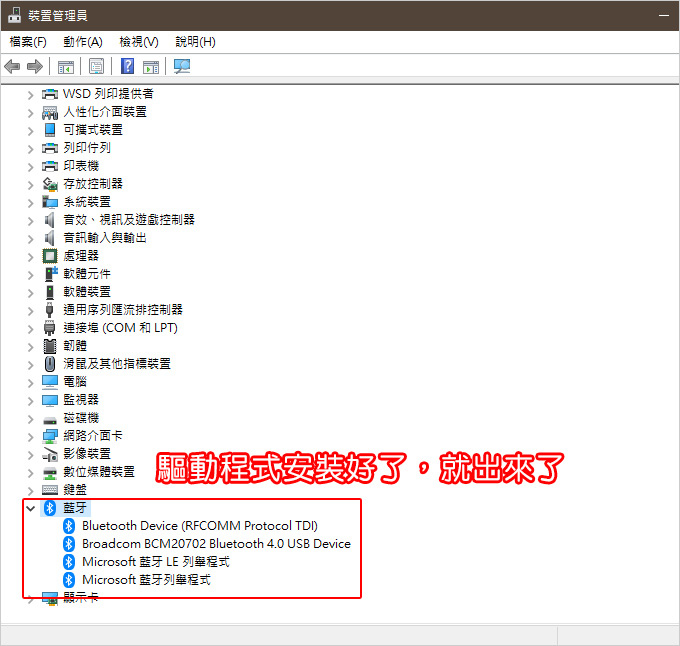Viewport: 680px width, 646px height.
Task: Click Bluetooth icon of Microsoft 藍牙 LE 列舉程式
Action: 69,562
